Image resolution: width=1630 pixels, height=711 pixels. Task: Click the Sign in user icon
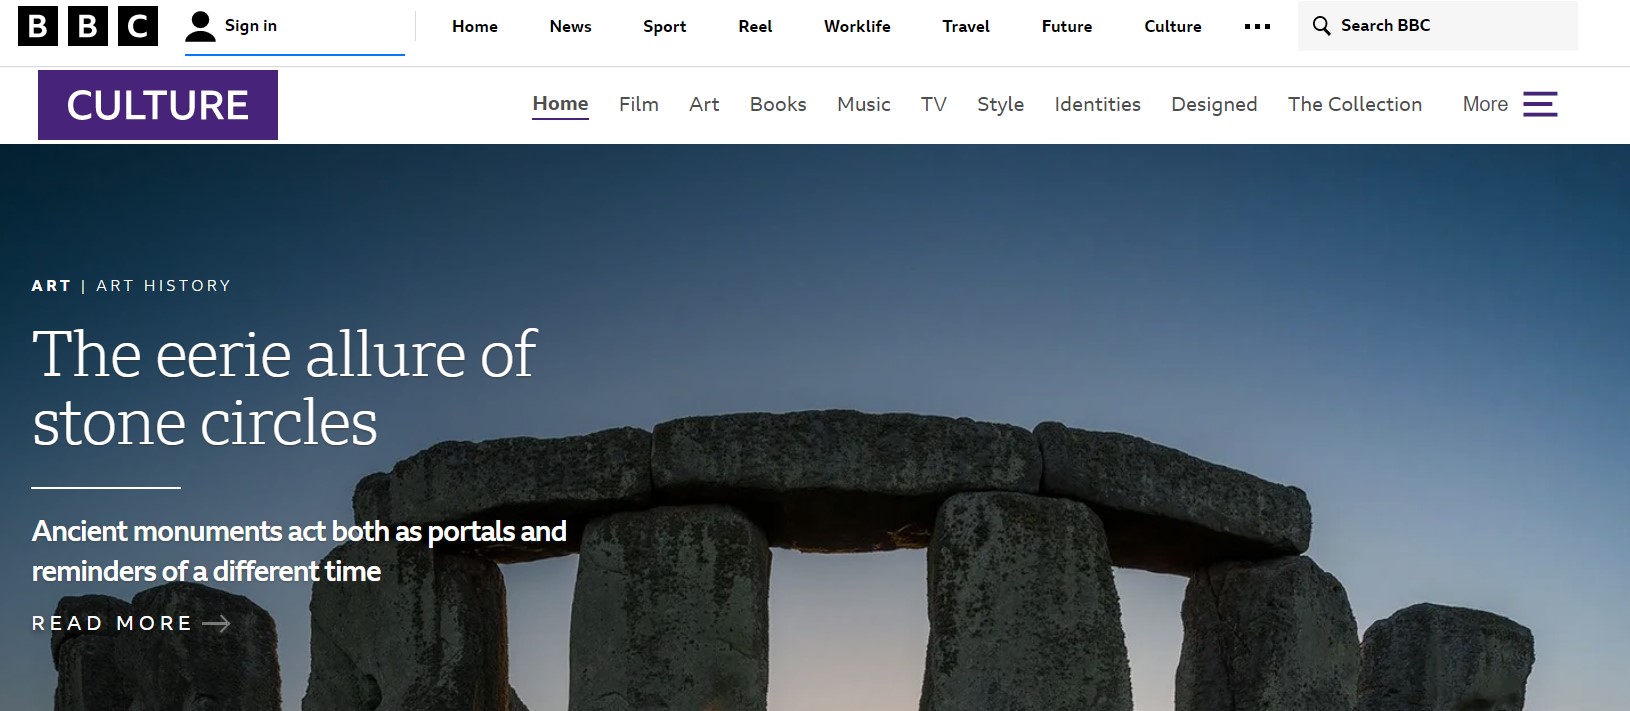pos(200,27)
